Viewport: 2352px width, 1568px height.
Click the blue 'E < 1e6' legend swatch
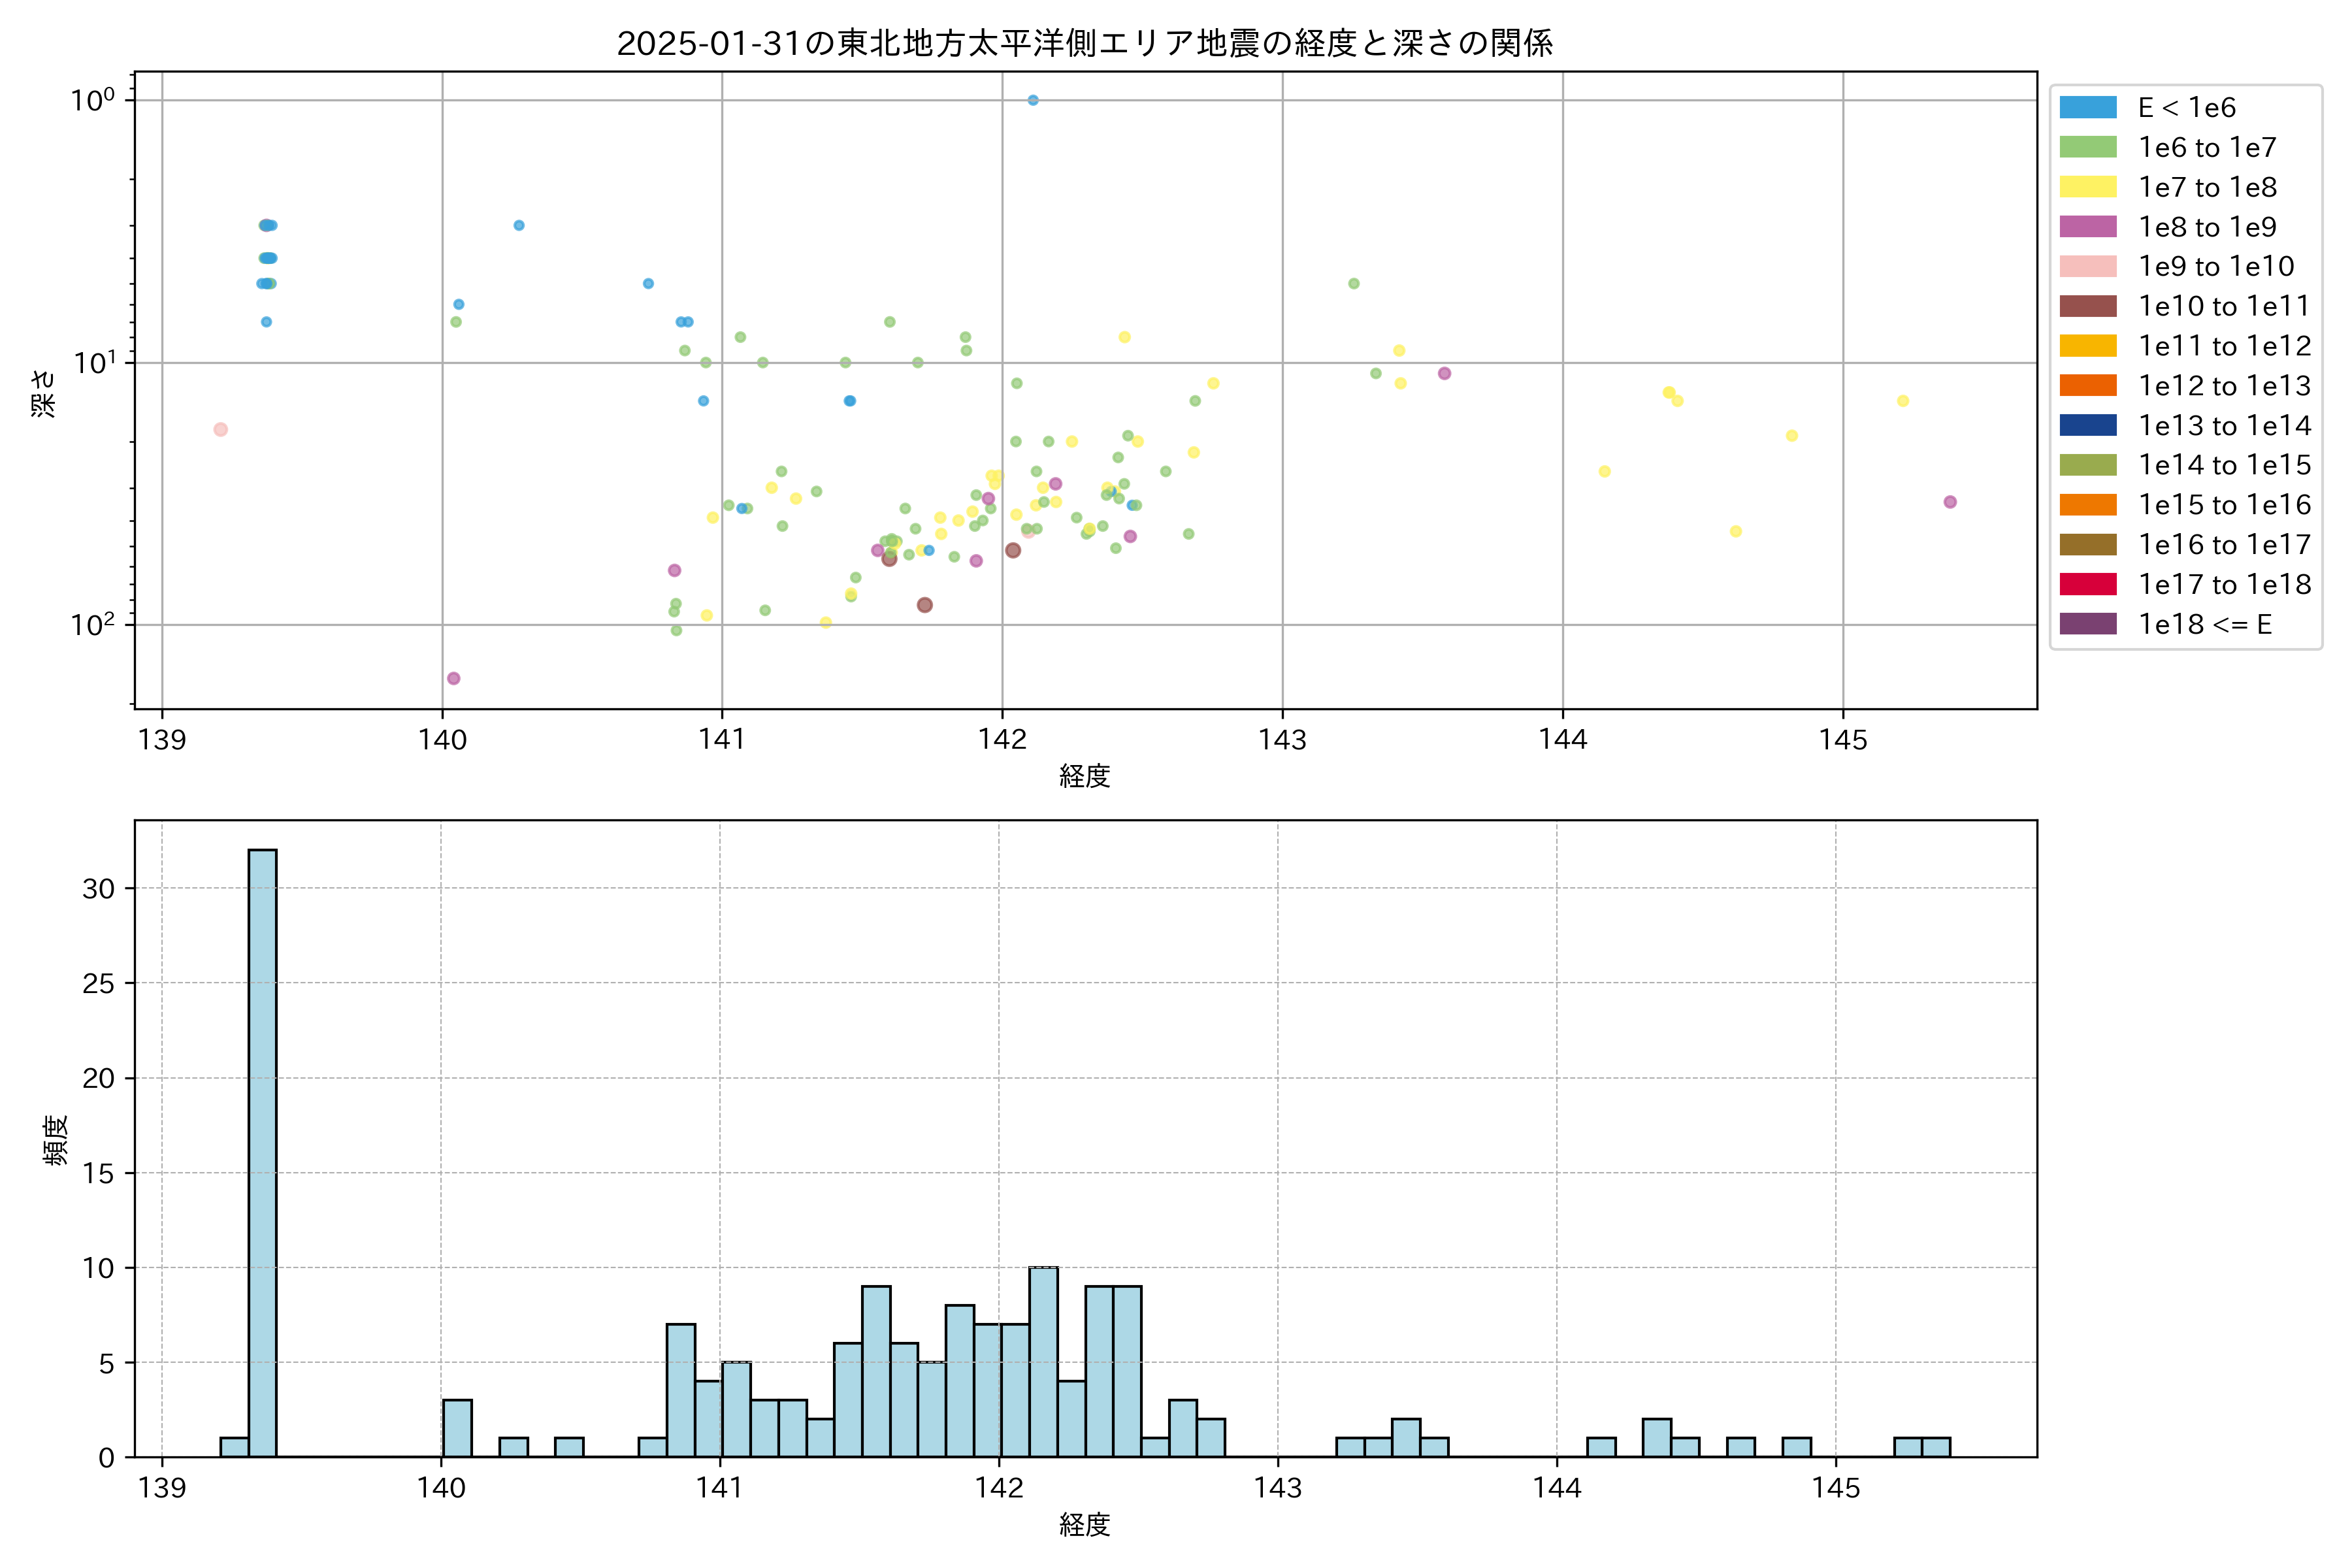[x=2088, y=108]
